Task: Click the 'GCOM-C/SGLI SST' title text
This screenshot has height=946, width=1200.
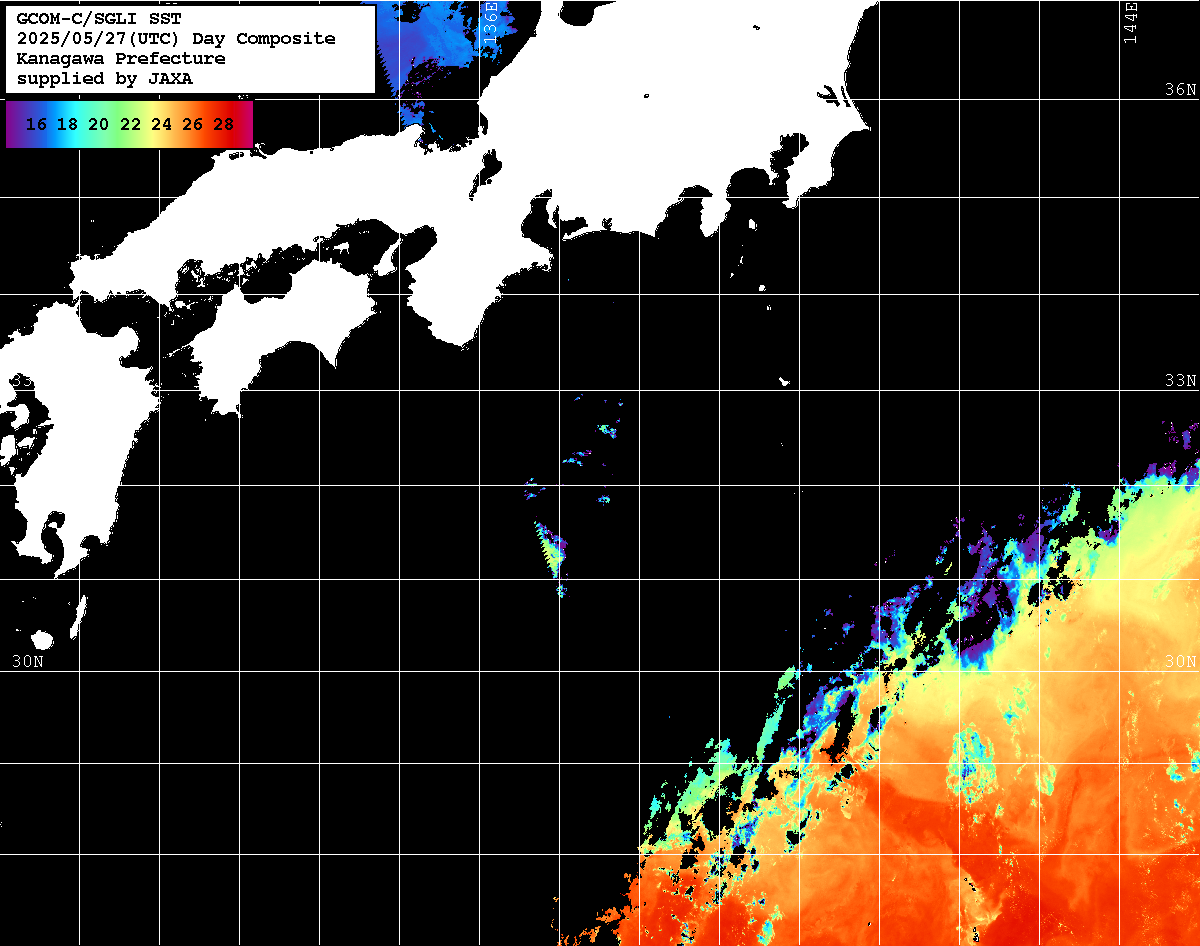Action: pos(99,19)
